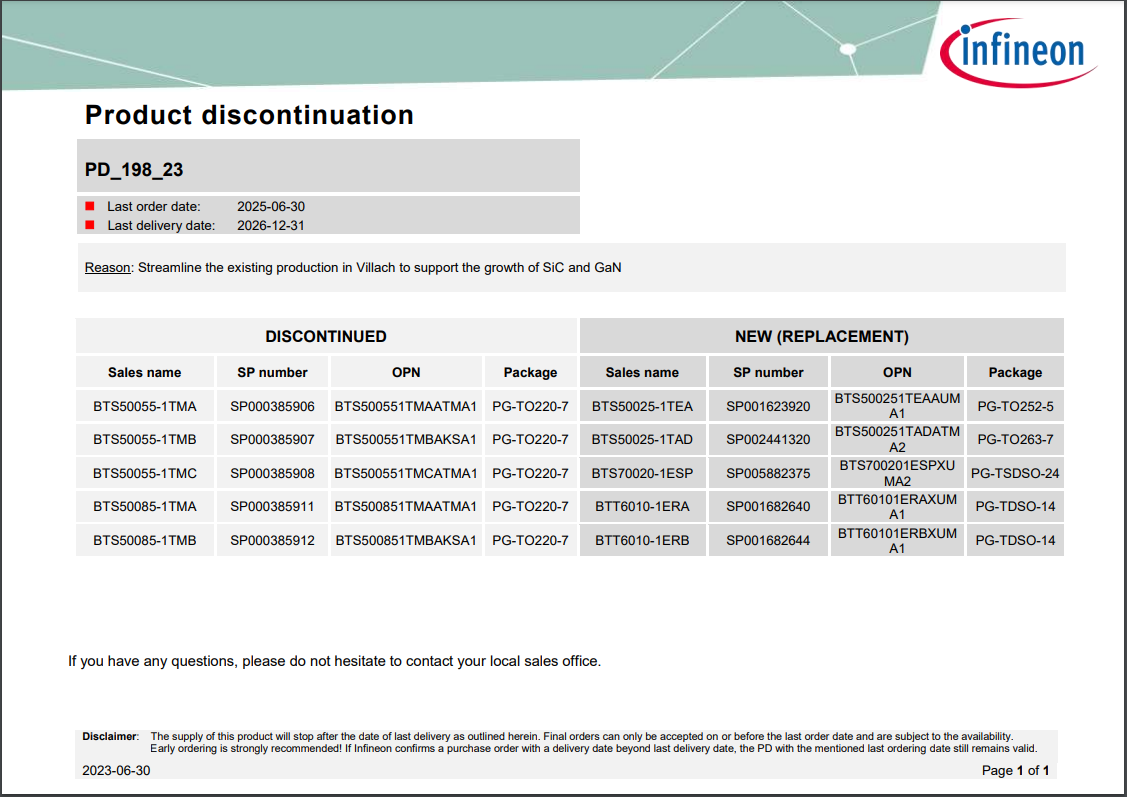This screenshot has height=797, width=1127.
Task: Click replacement sales name BTS50025-1TAD
Action: [x=642, y=439]
